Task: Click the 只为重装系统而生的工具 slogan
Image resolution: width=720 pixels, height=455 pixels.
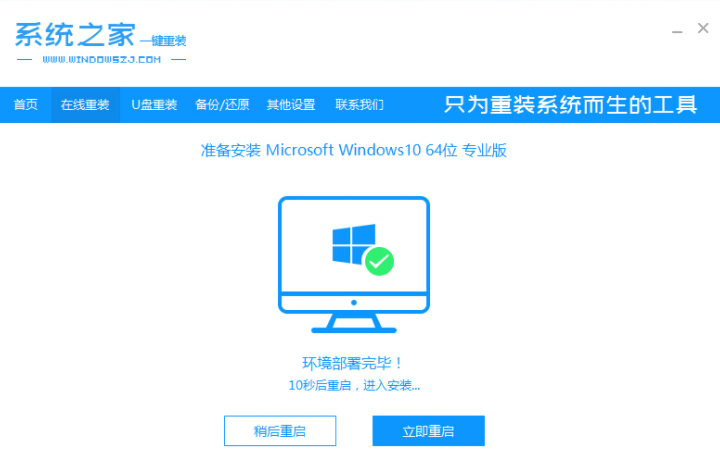Action: [x=571, y=105]
